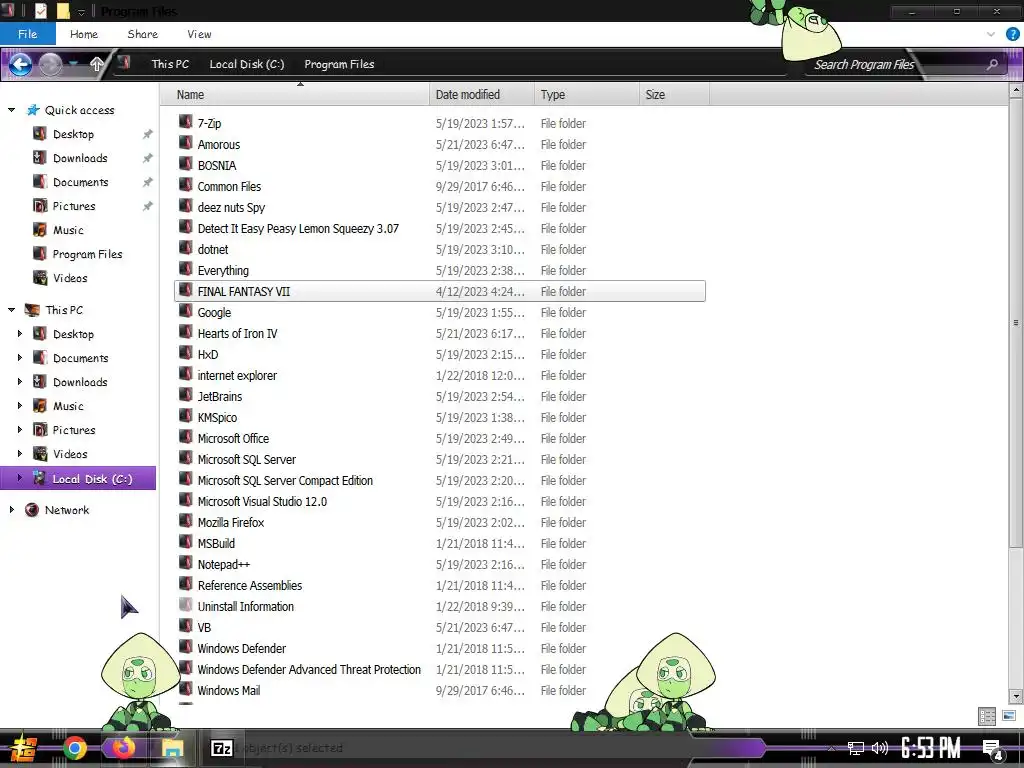
Task: Open Firefox from the taskbar
Action: click(123, 748)
